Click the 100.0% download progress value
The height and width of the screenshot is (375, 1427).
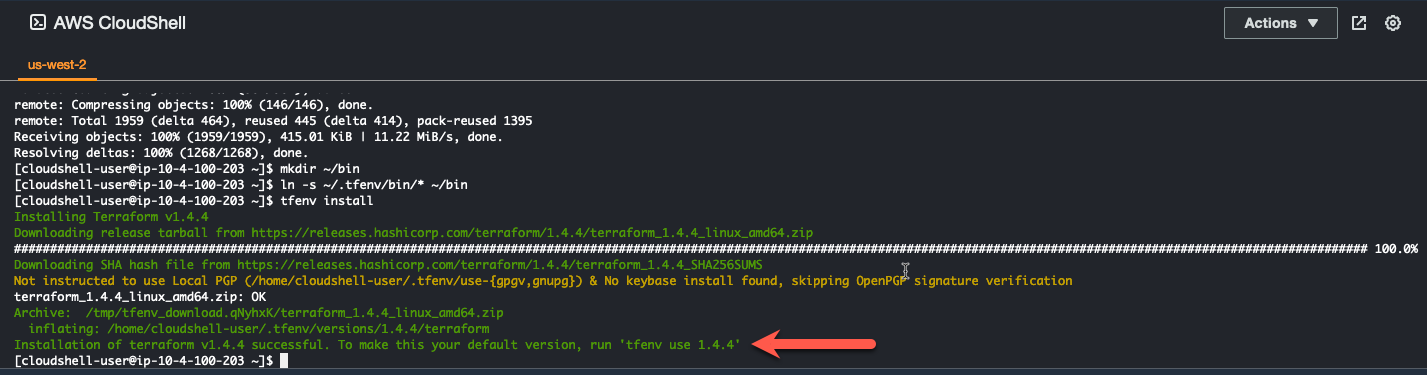tap(1397, 248)
